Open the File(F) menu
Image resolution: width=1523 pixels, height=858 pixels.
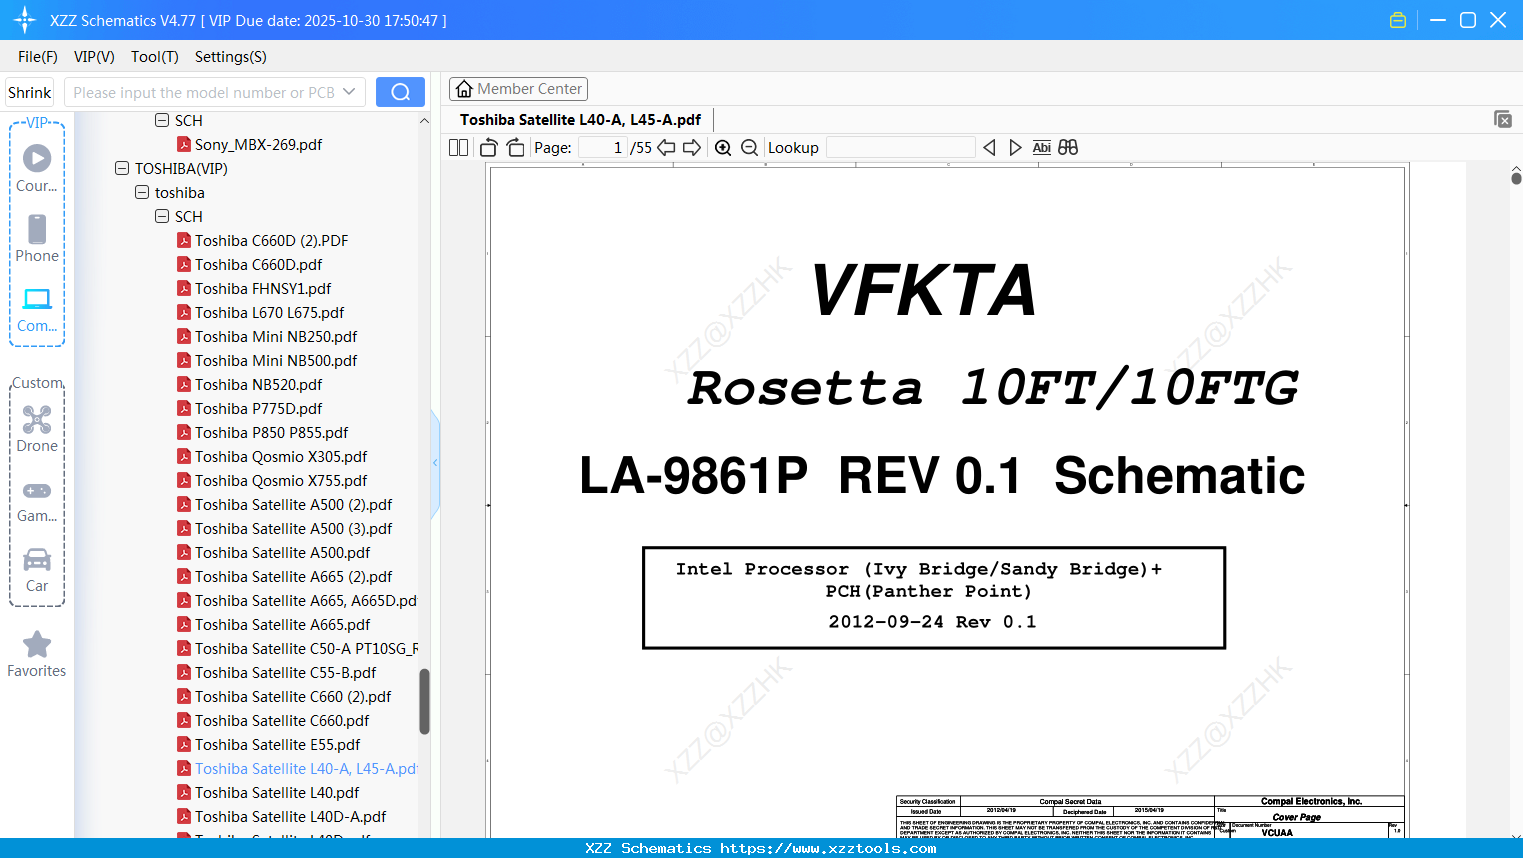click(x=38, y=57)
